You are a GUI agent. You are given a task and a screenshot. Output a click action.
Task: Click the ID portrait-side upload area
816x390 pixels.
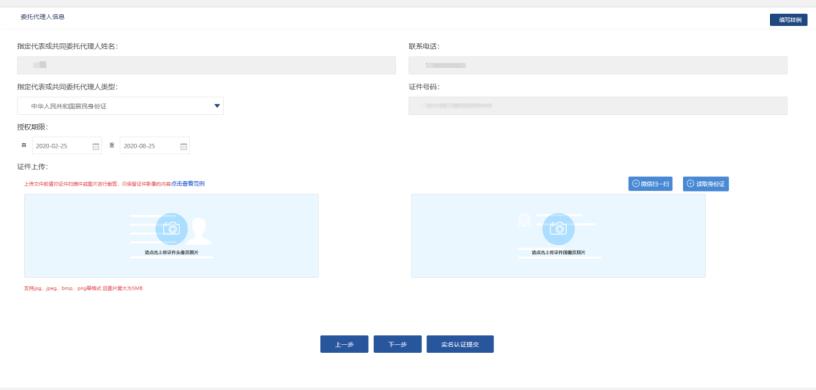pyautogui.click(x=171, y=236)
